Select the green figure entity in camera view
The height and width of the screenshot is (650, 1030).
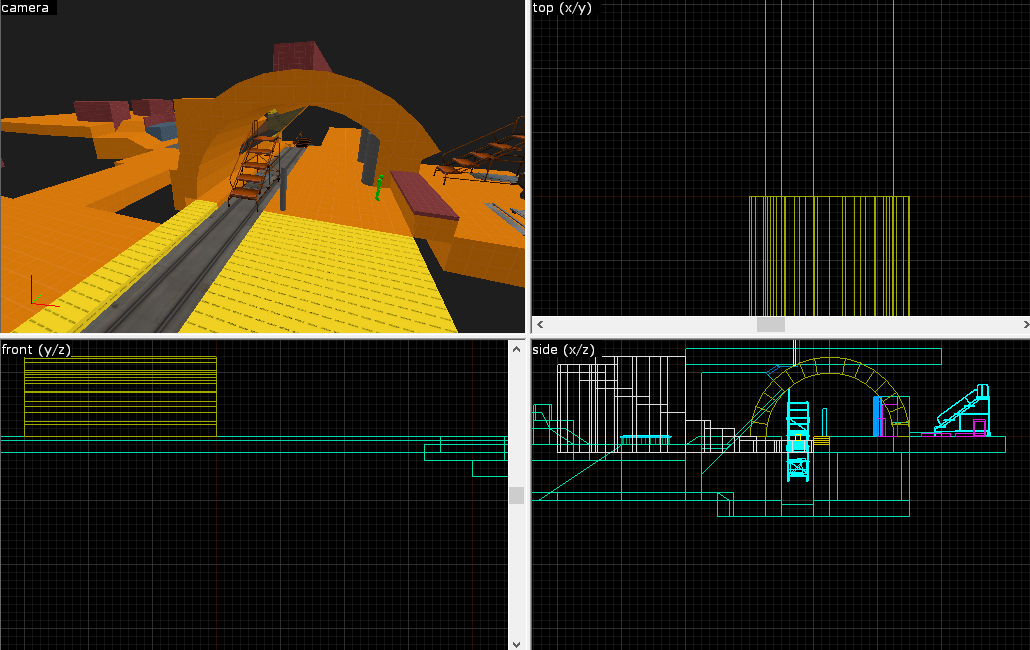click(379, 188)
